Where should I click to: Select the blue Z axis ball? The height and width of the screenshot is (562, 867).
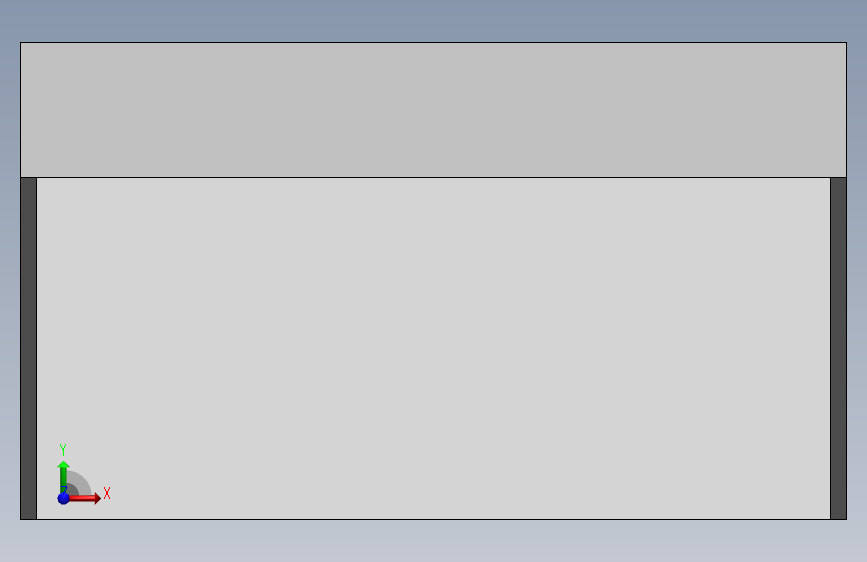click(x=64, y=498)
